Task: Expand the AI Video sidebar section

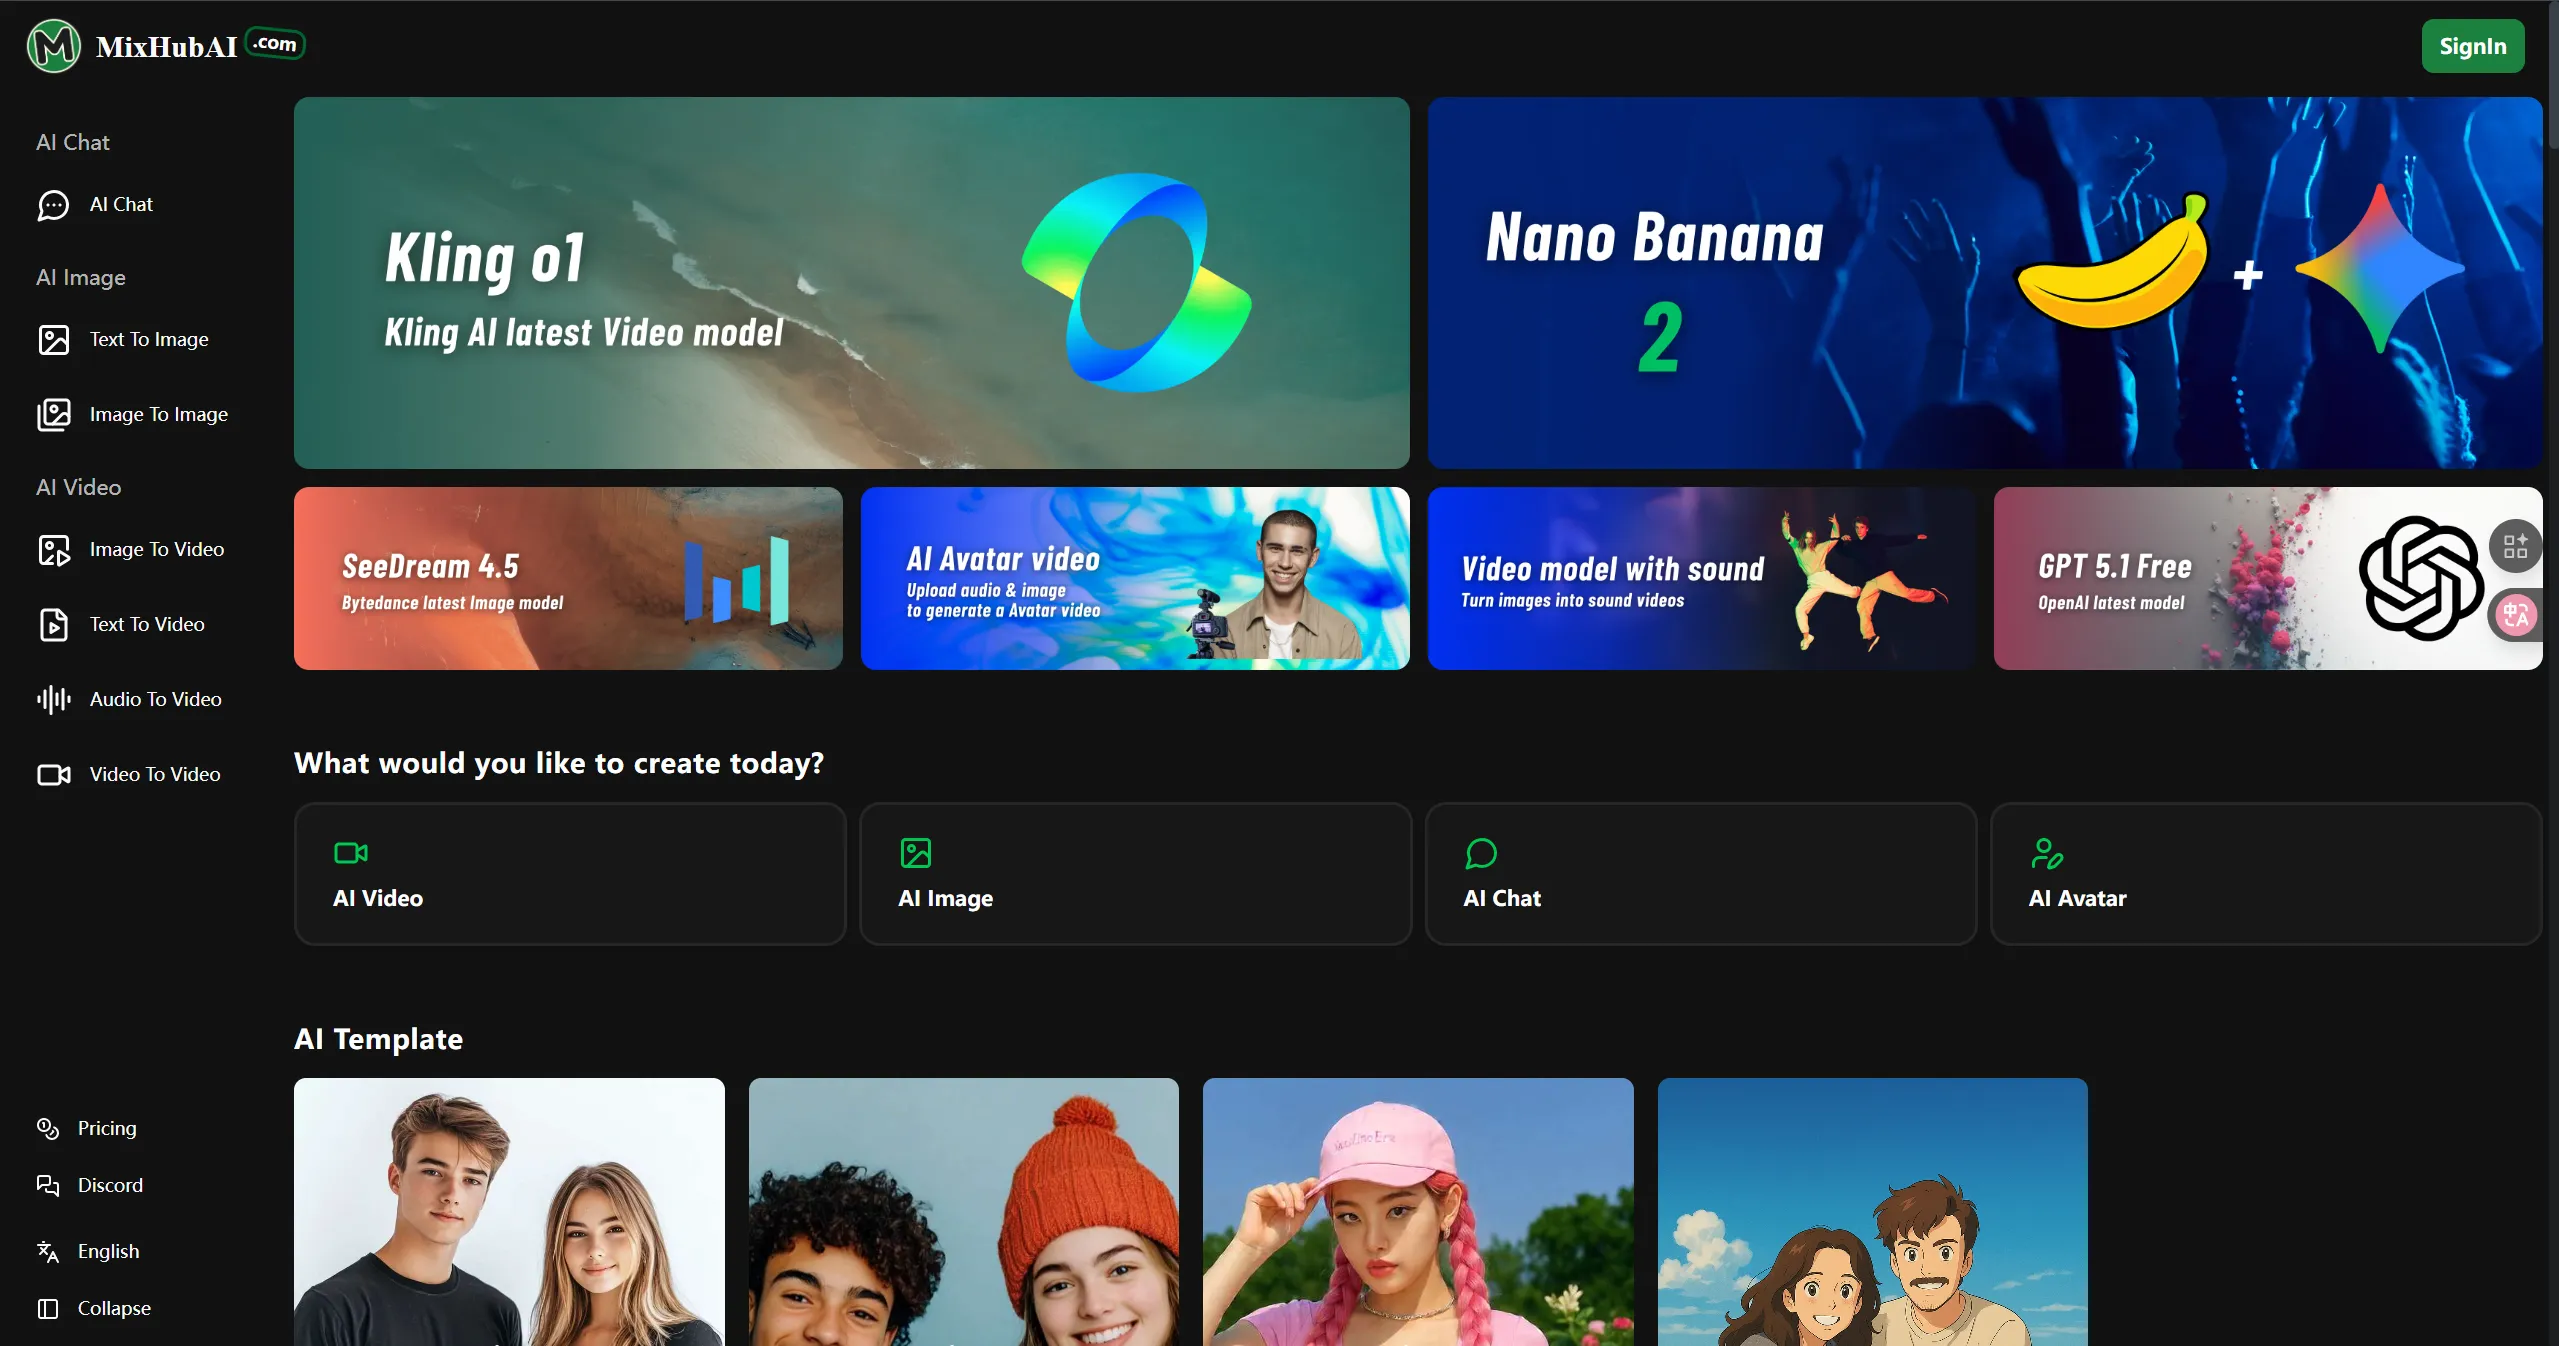Action: click(x=78, y=487)
